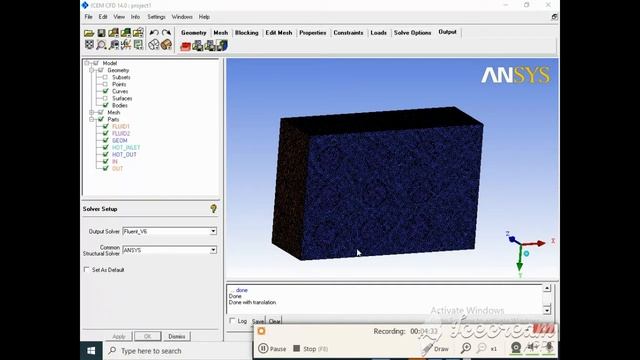Switch to the Solve Options tab

(412, 33)
